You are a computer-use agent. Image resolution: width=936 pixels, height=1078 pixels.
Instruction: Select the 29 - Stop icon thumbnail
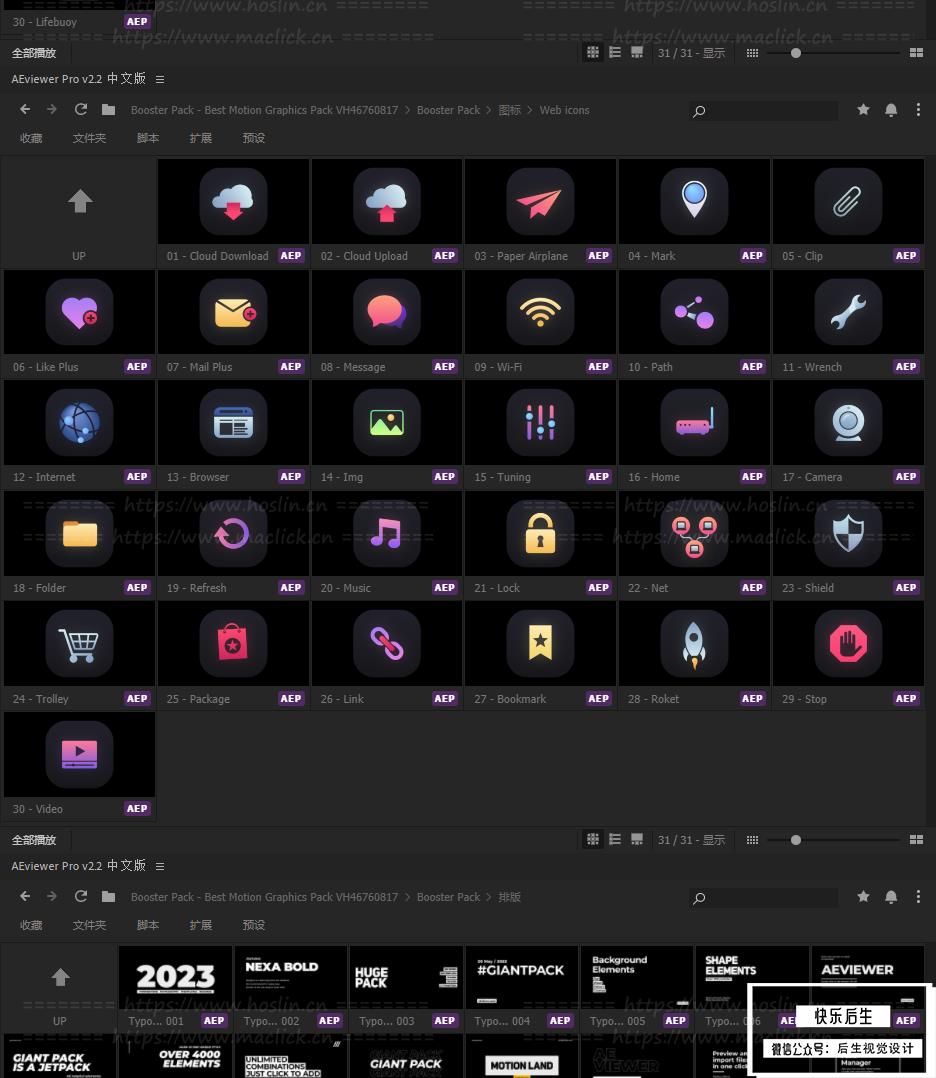tap(848, 644)
